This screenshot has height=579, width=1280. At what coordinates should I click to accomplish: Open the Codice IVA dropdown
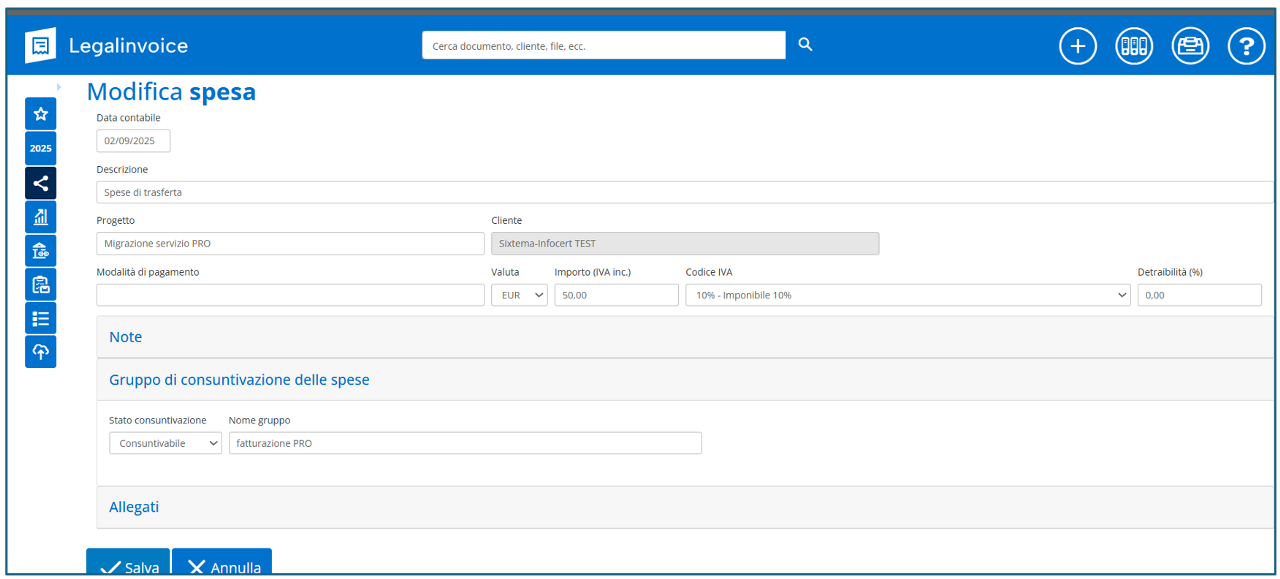907,295
